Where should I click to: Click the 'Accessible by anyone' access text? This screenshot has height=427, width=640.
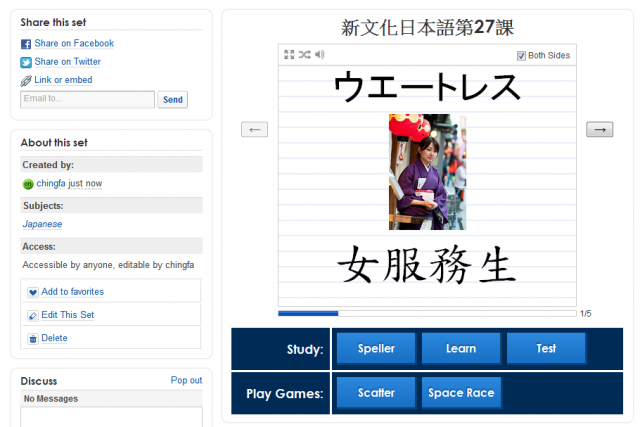pyautogui.click(x=108, y=265)
